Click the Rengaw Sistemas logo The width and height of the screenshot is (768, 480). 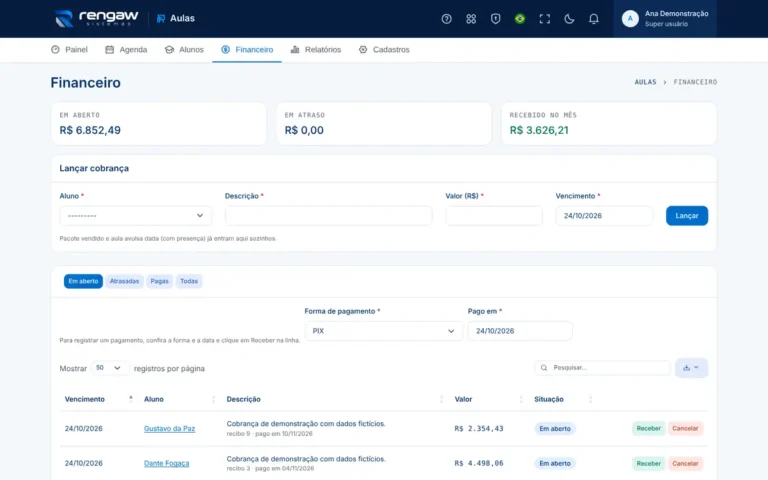(x=96, y=19)
